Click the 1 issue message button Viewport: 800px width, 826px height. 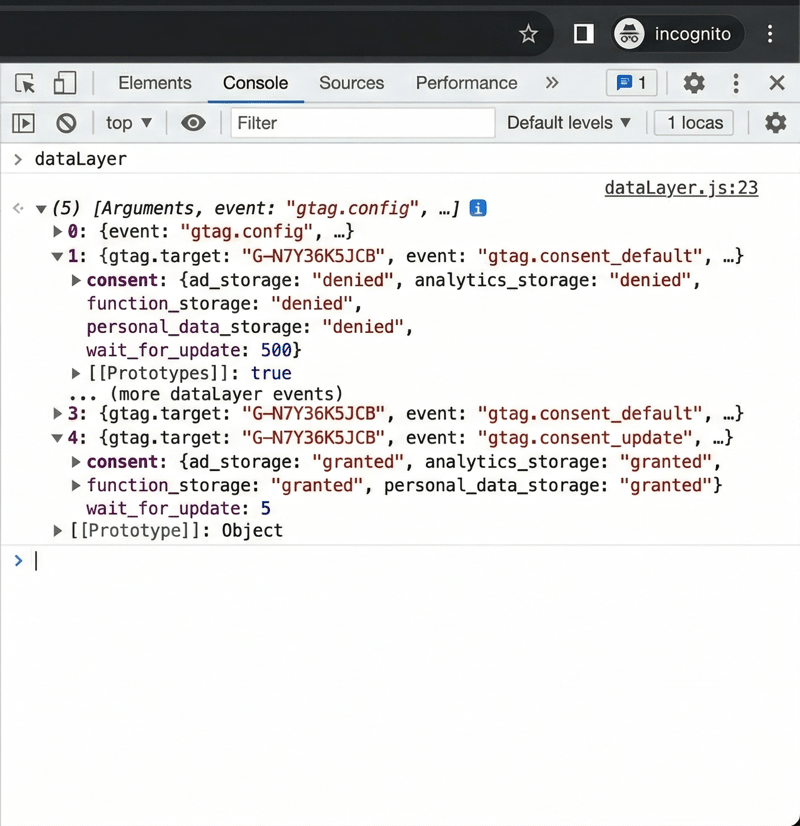click(631, 83)
